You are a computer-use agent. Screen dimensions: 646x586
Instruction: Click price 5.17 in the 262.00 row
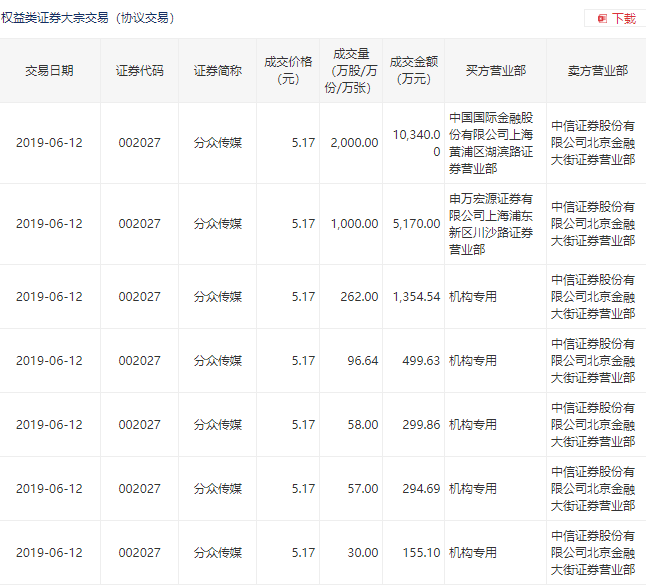pyautogui.click(x=304, y=297)
